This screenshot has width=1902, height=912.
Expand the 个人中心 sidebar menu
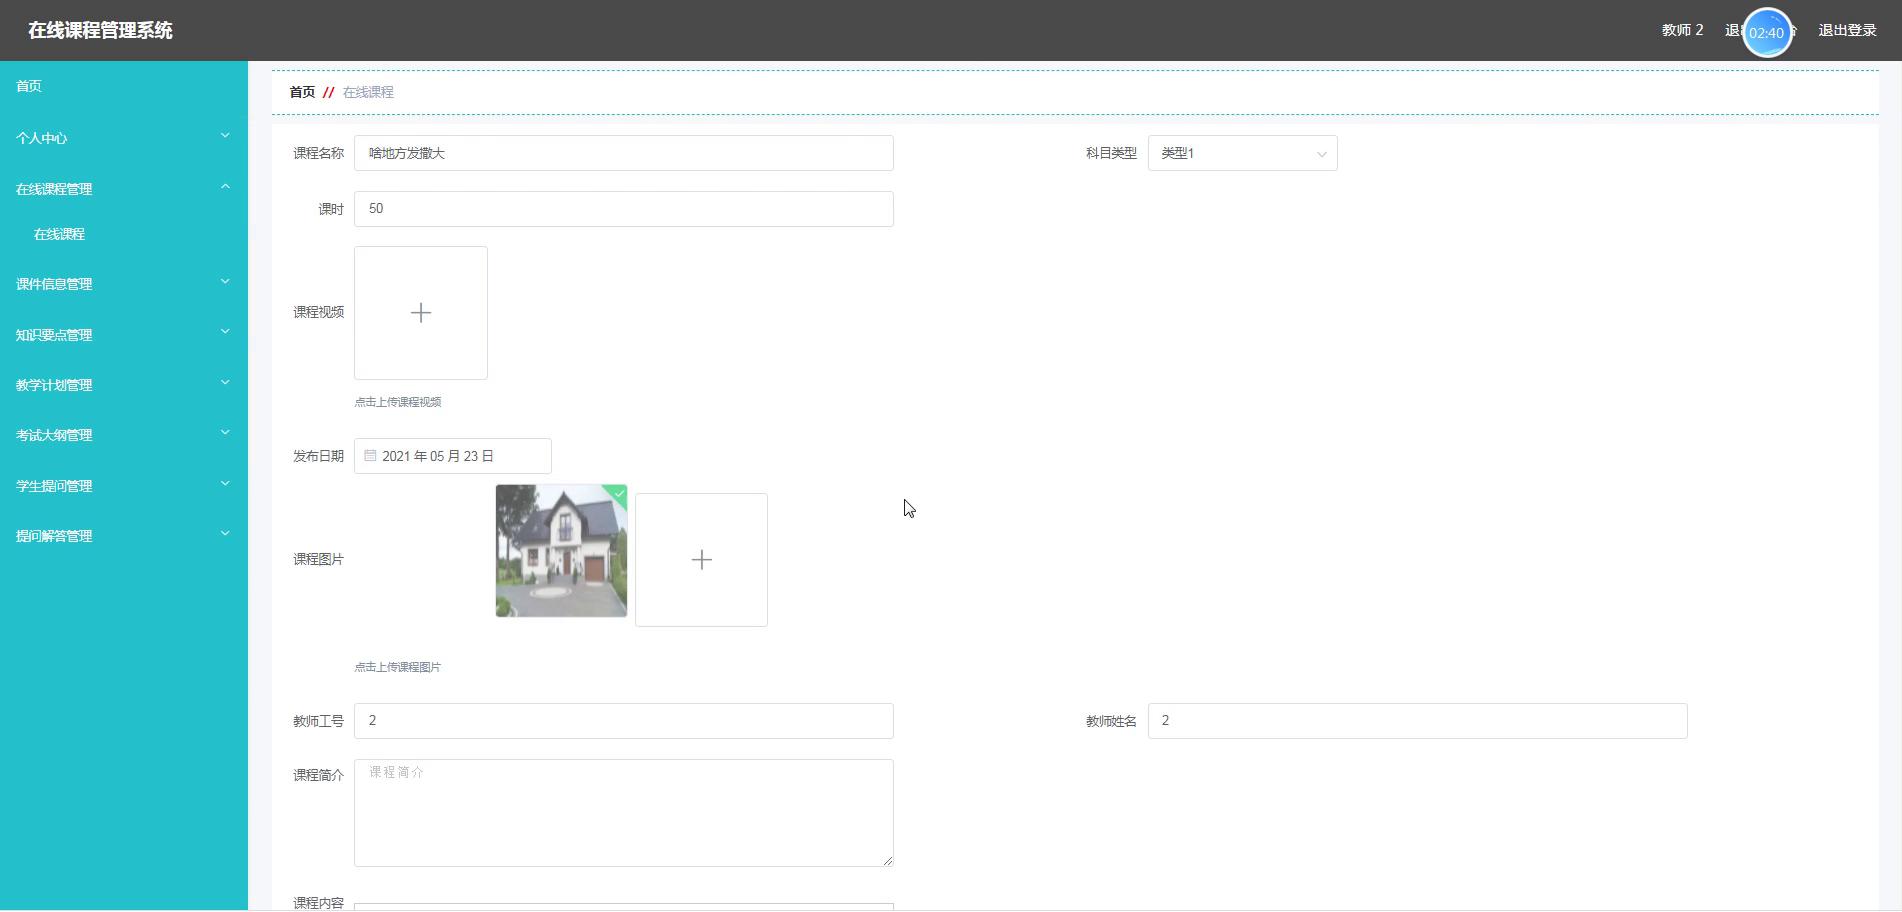tap(123, 138)
